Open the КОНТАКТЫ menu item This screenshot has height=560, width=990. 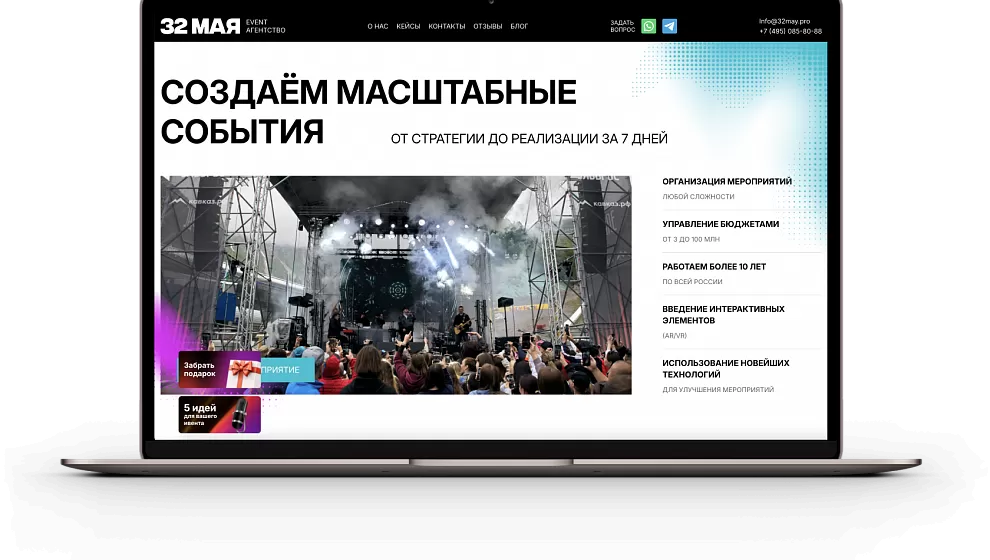pos(446,27)
